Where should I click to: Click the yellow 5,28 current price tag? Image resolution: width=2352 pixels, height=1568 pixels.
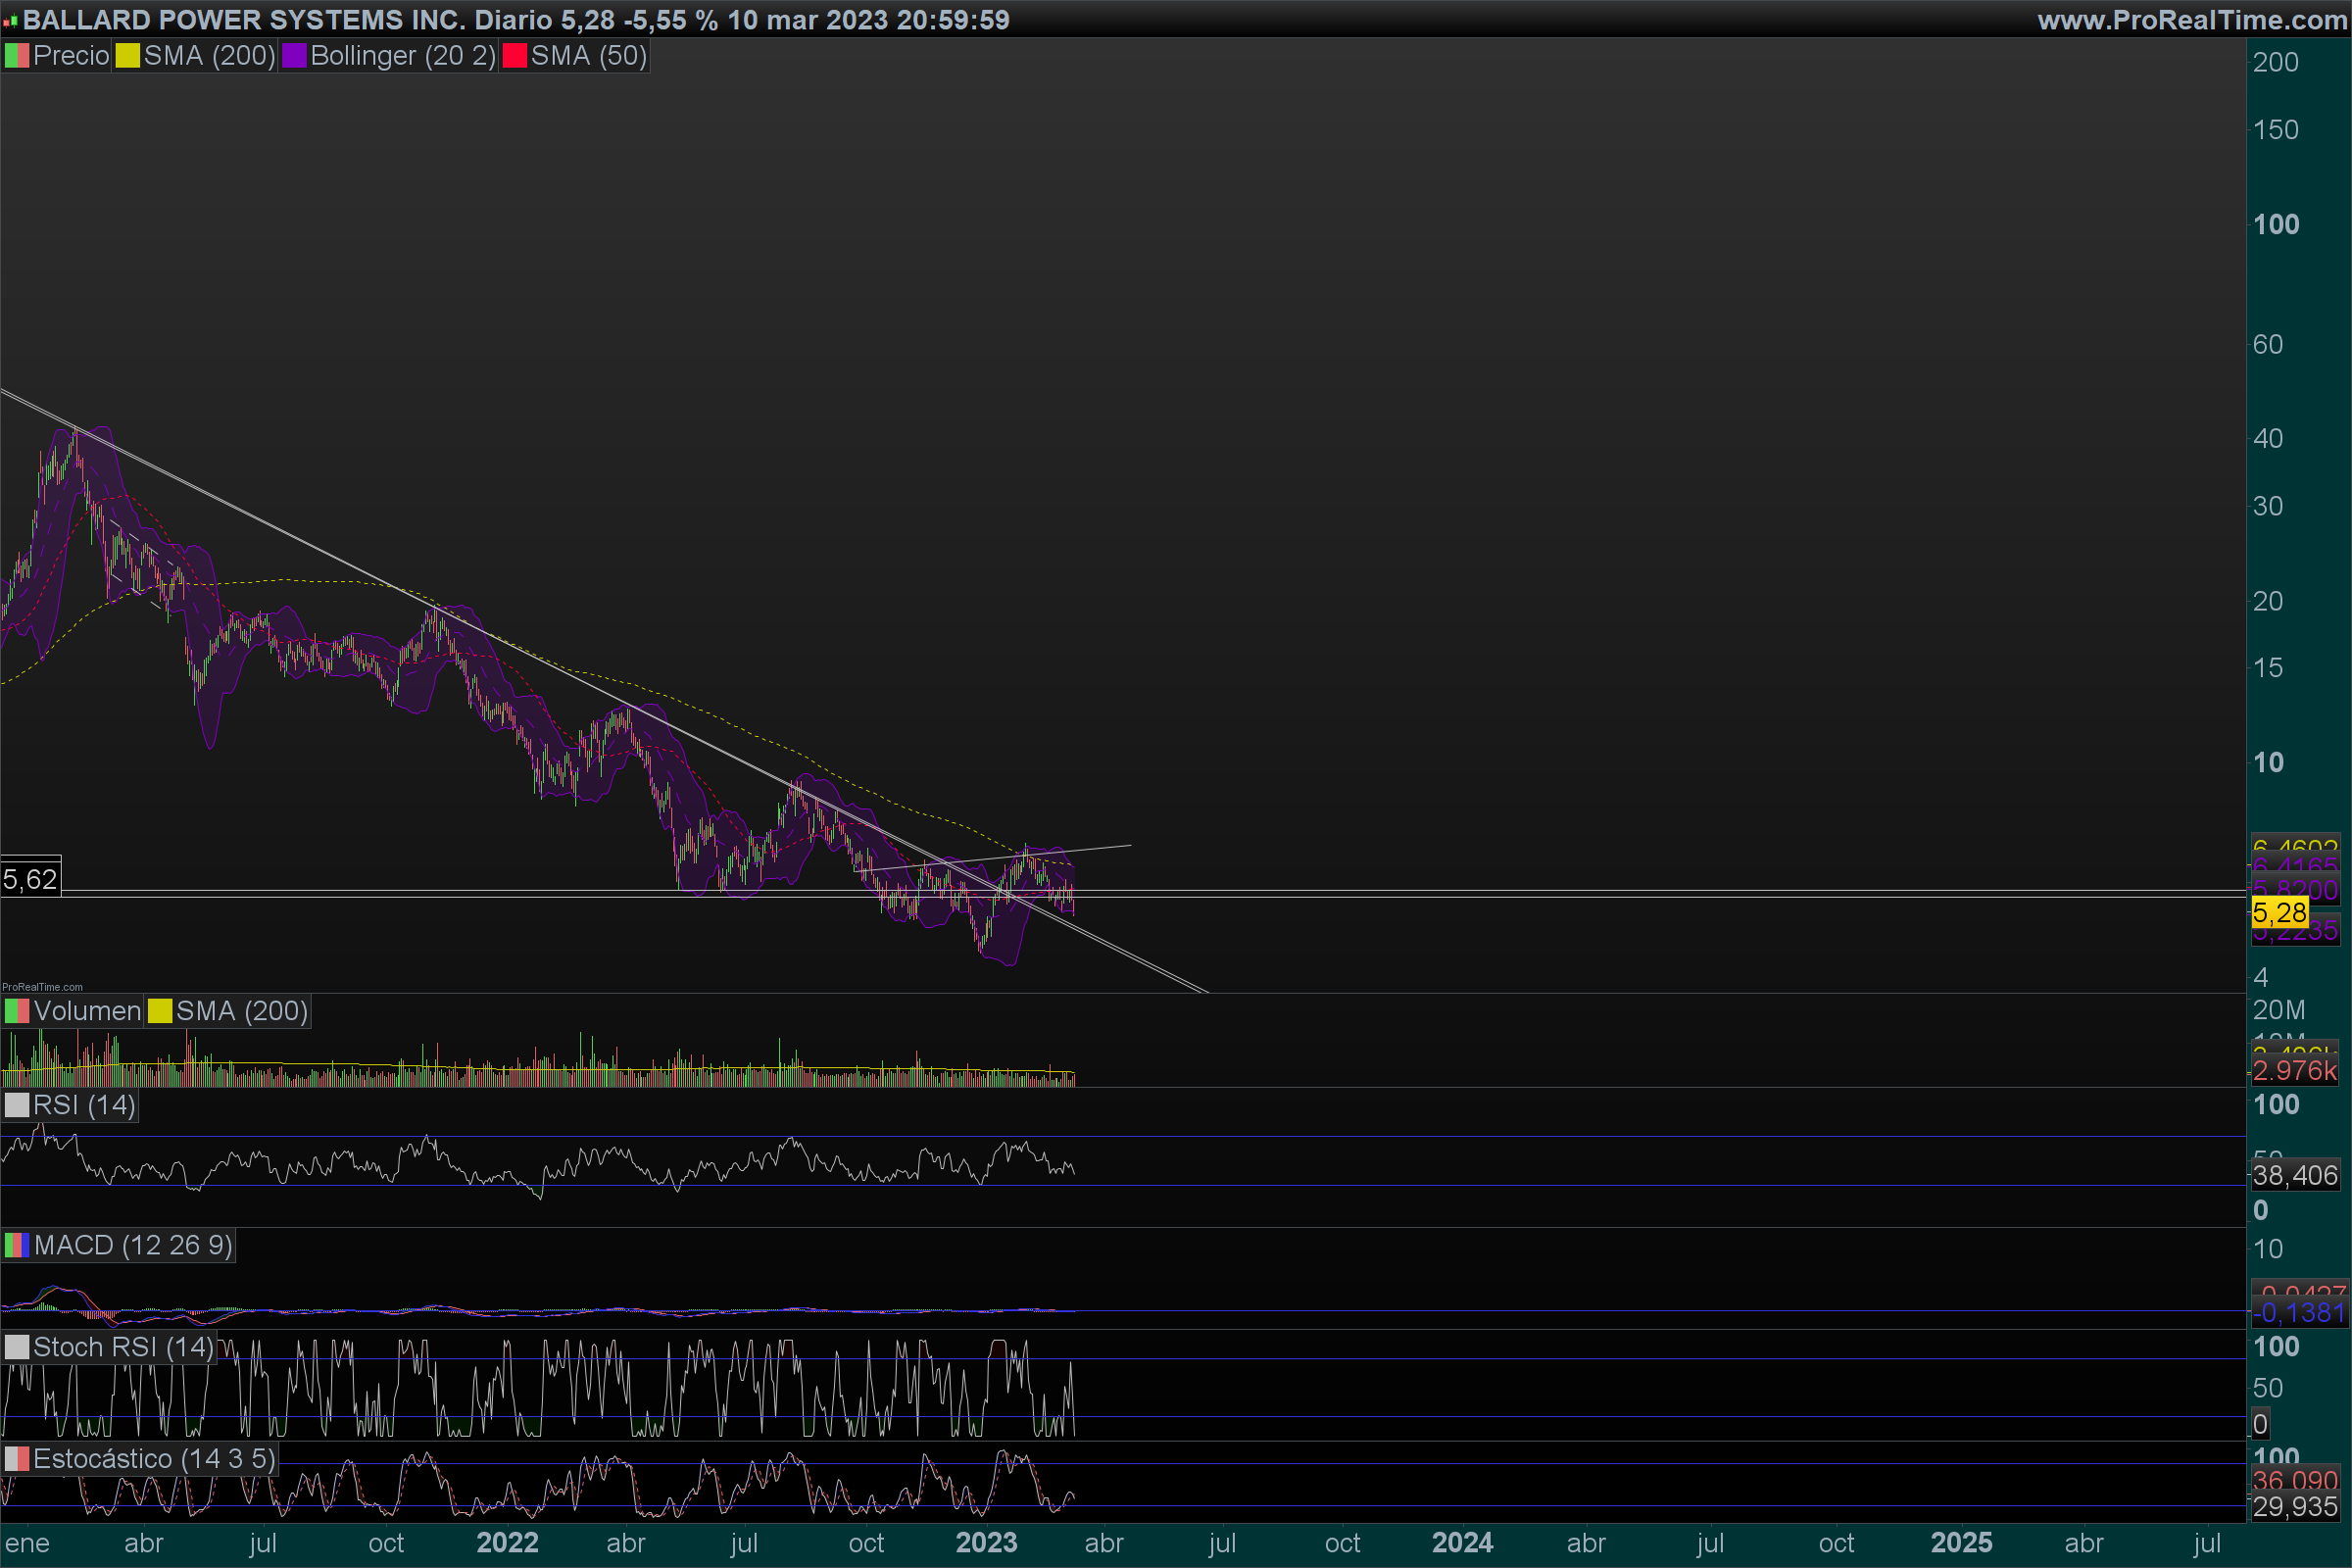click(2279, 912)
